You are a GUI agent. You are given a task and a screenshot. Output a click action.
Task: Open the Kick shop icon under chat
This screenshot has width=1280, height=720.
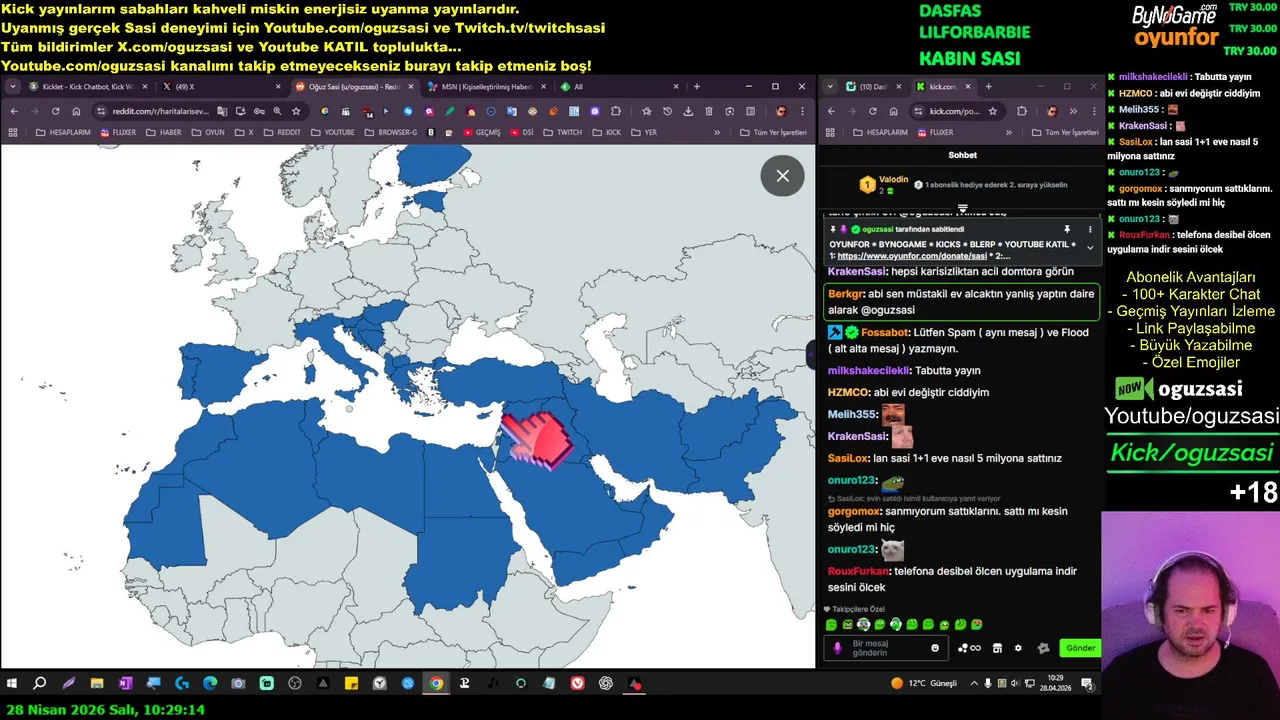pos(997,648)
